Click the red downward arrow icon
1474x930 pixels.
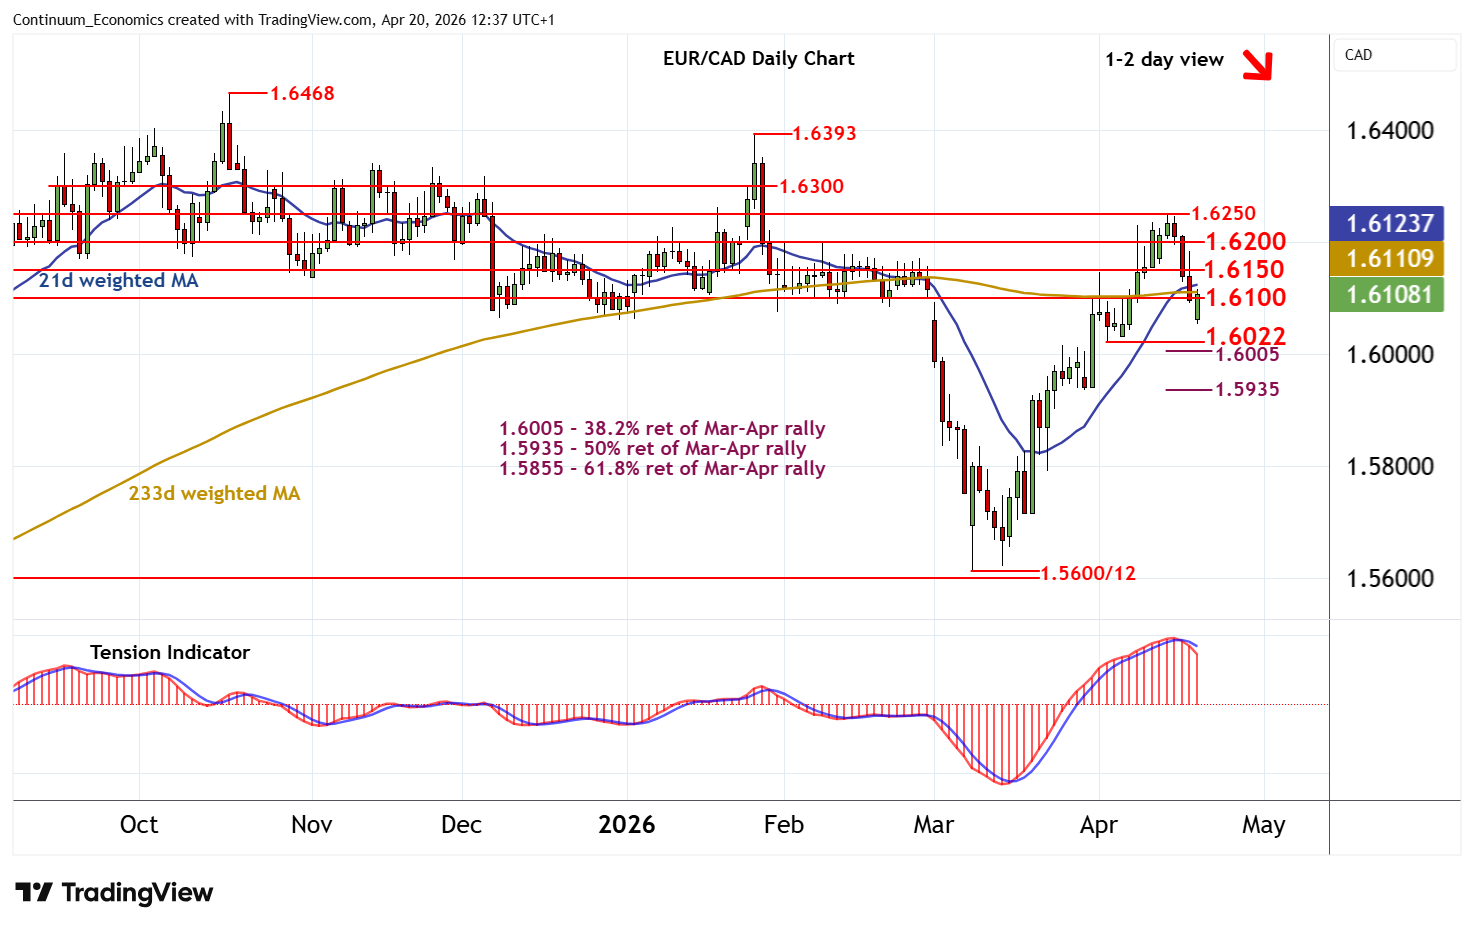[1256, 64]
